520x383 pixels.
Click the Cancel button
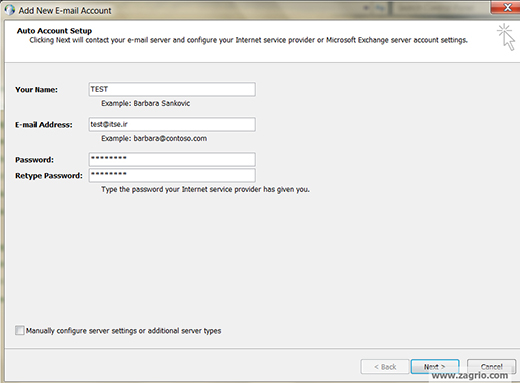(491, 367)
